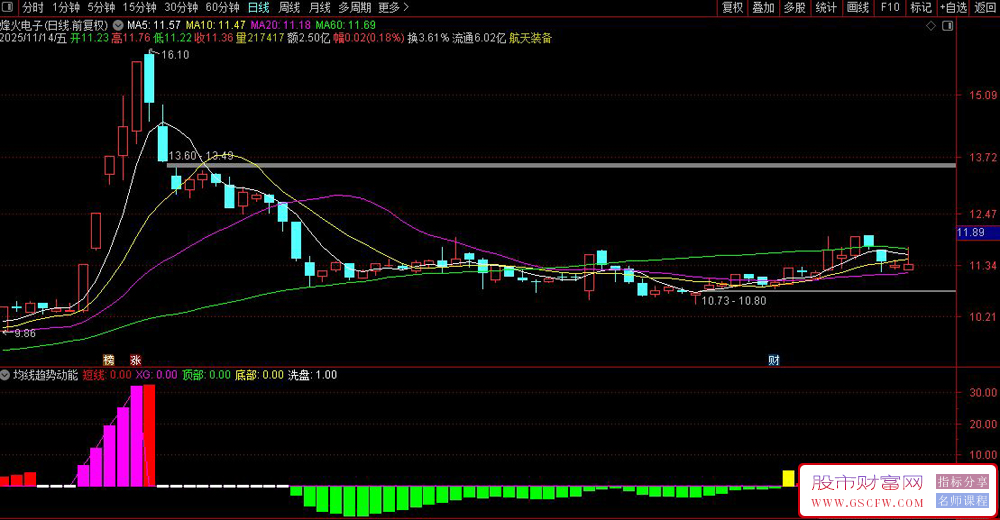
Task: Click the 返回 back button
Action: point(985,7)
